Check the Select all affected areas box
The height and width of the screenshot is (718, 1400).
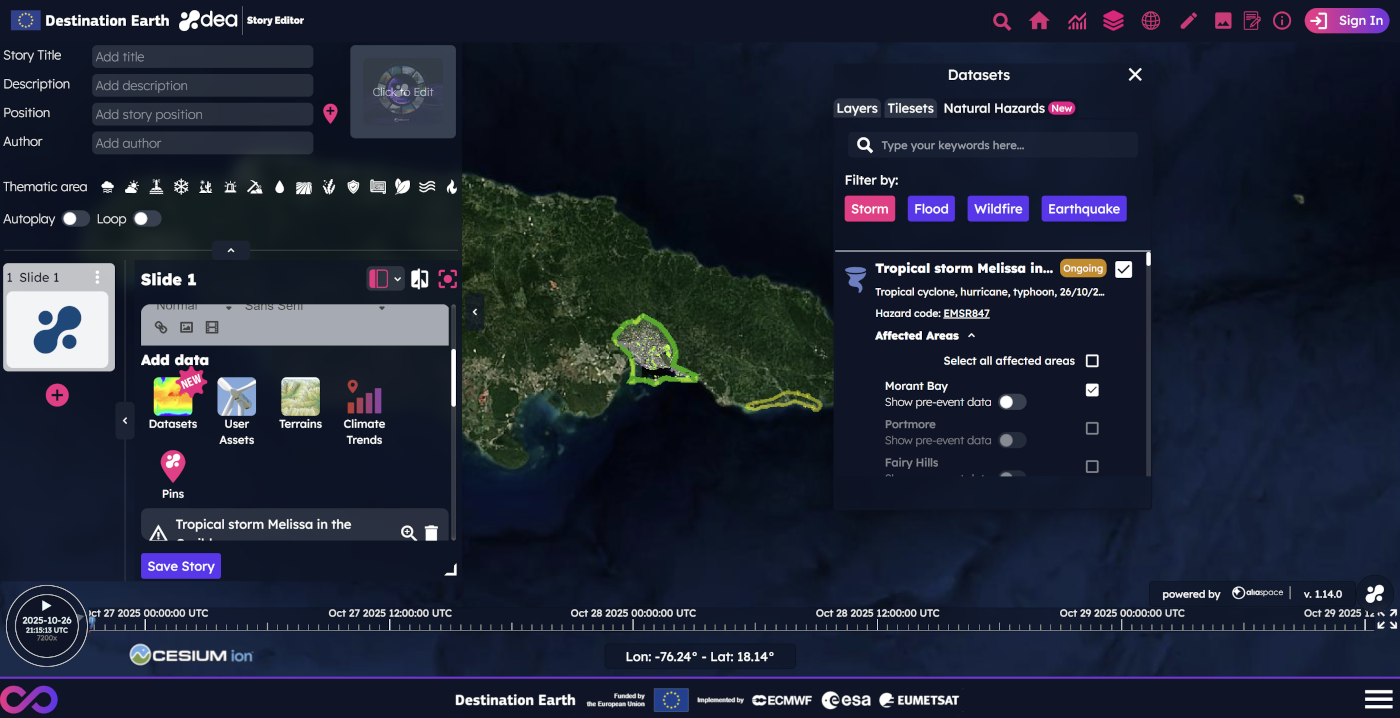[x=1092, y=361]
